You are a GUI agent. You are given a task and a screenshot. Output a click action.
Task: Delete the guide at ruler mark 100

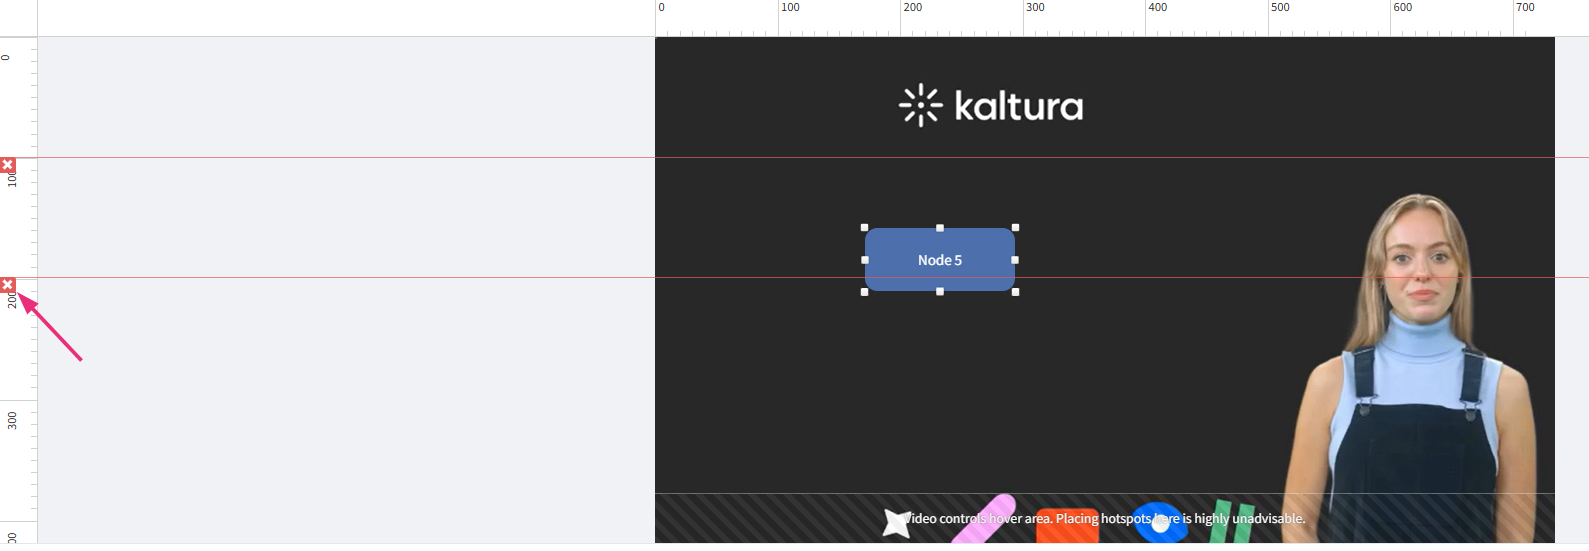pos(8,165)
